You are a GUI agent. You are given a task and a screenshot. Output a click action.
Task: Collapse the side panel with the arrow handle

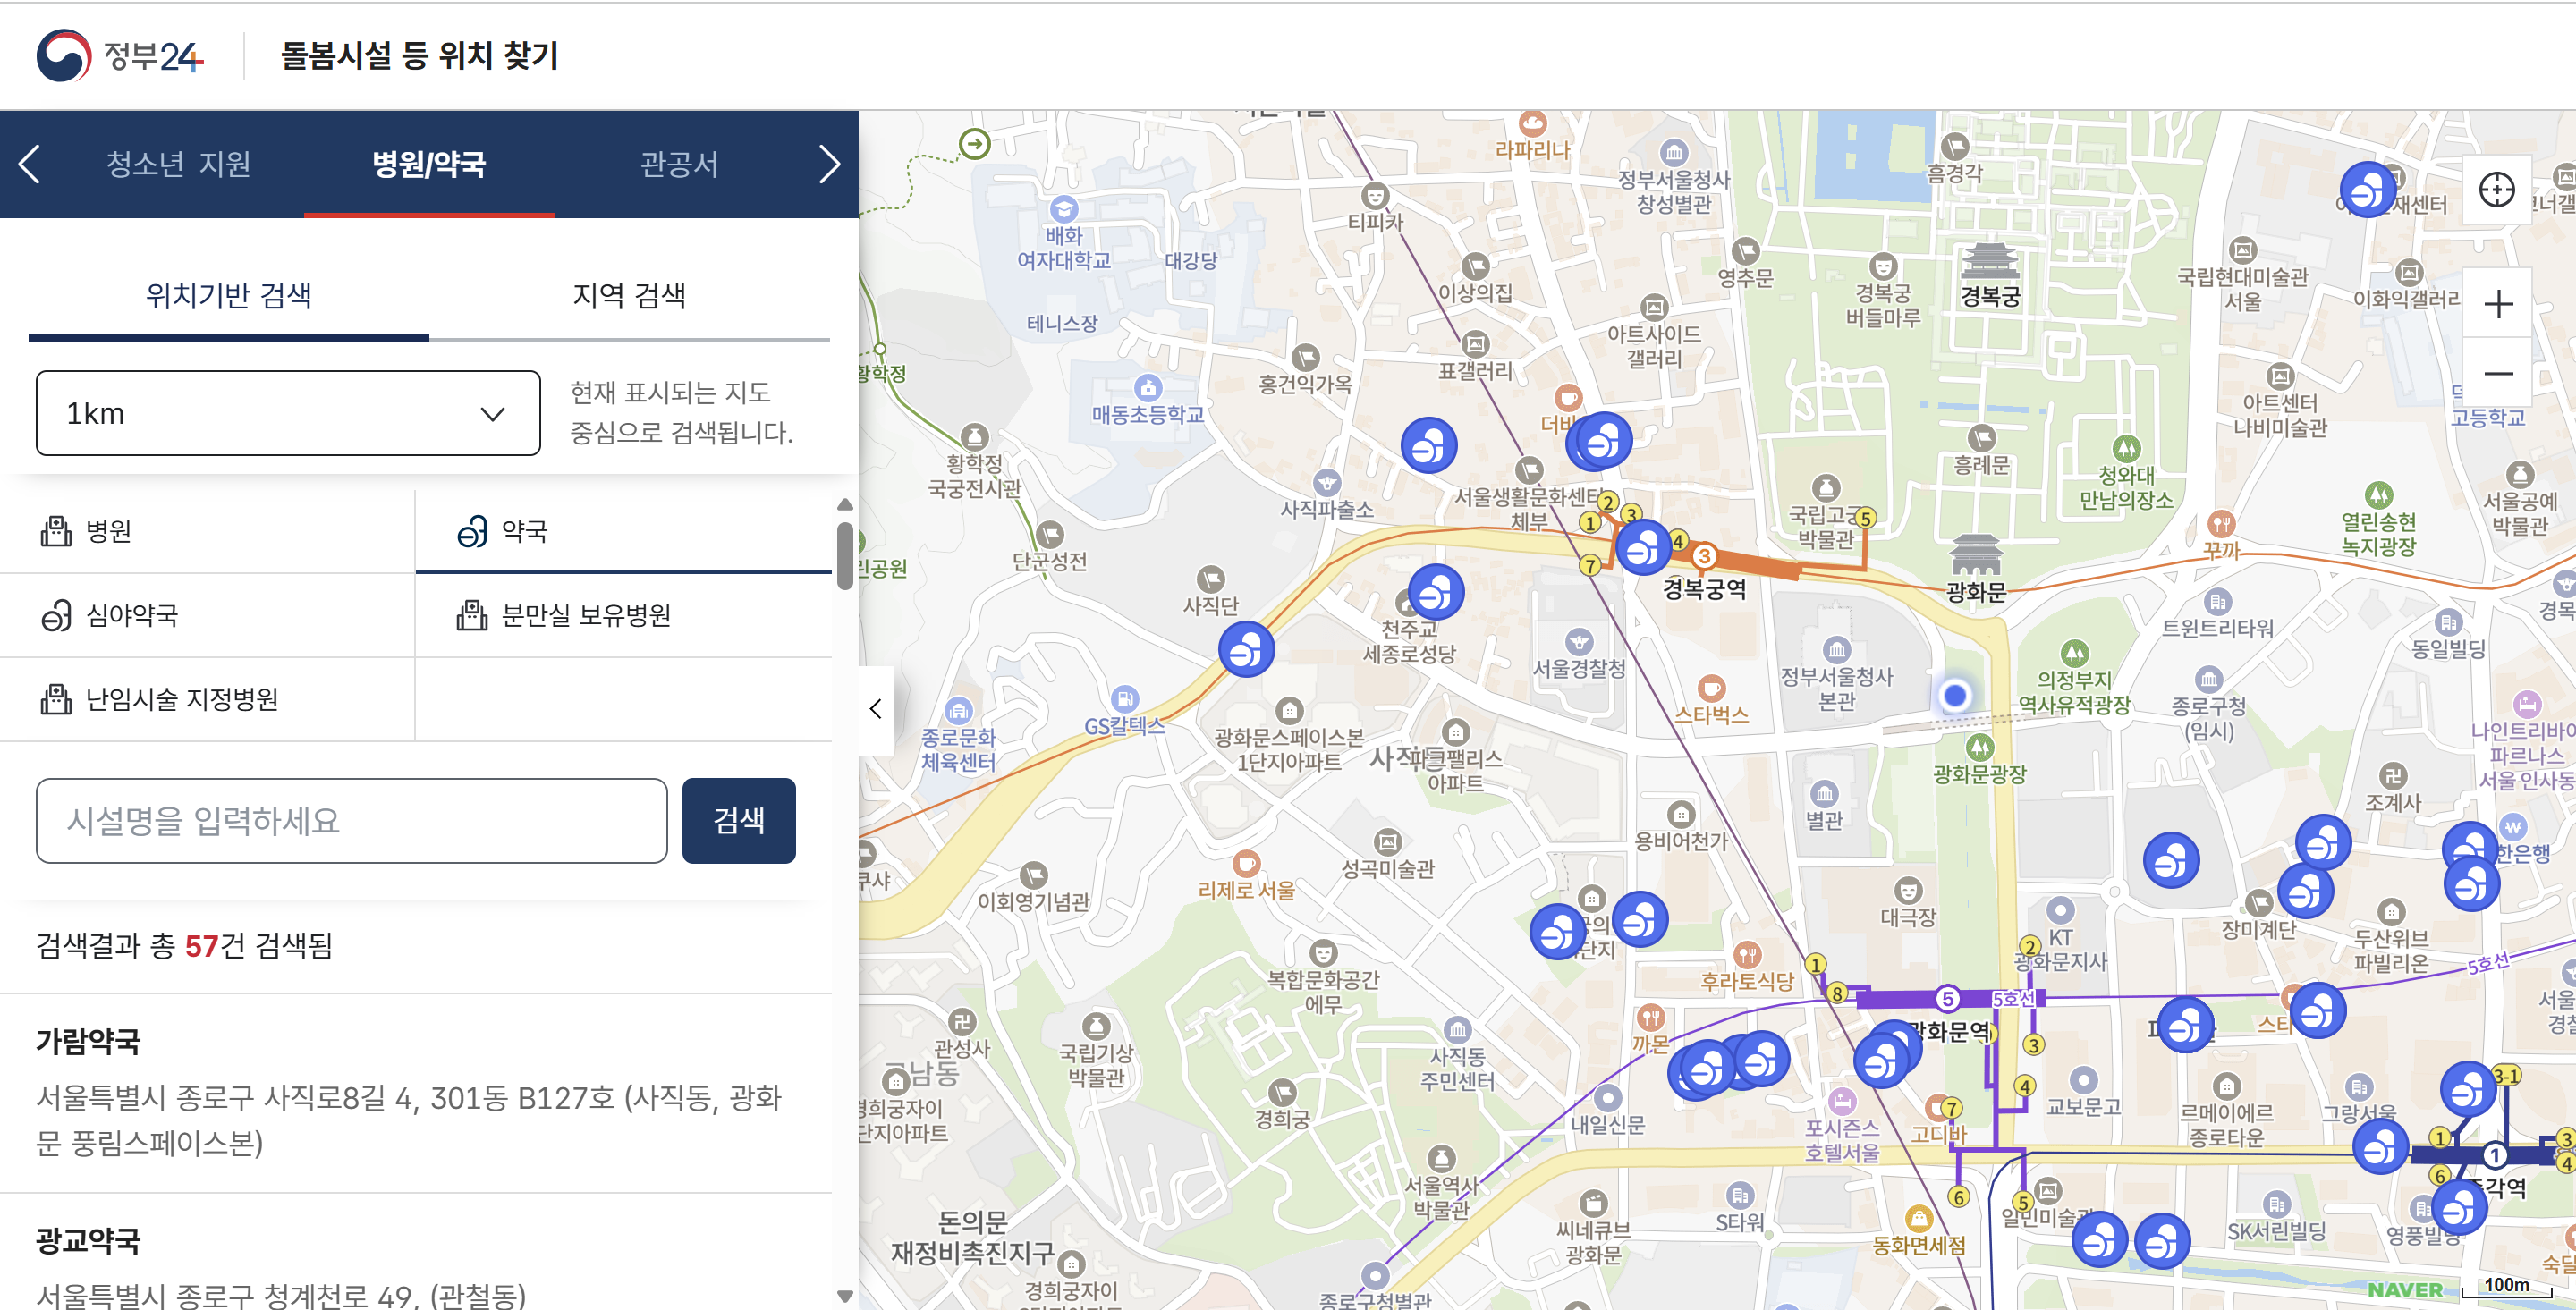click(x=876, y=709)
